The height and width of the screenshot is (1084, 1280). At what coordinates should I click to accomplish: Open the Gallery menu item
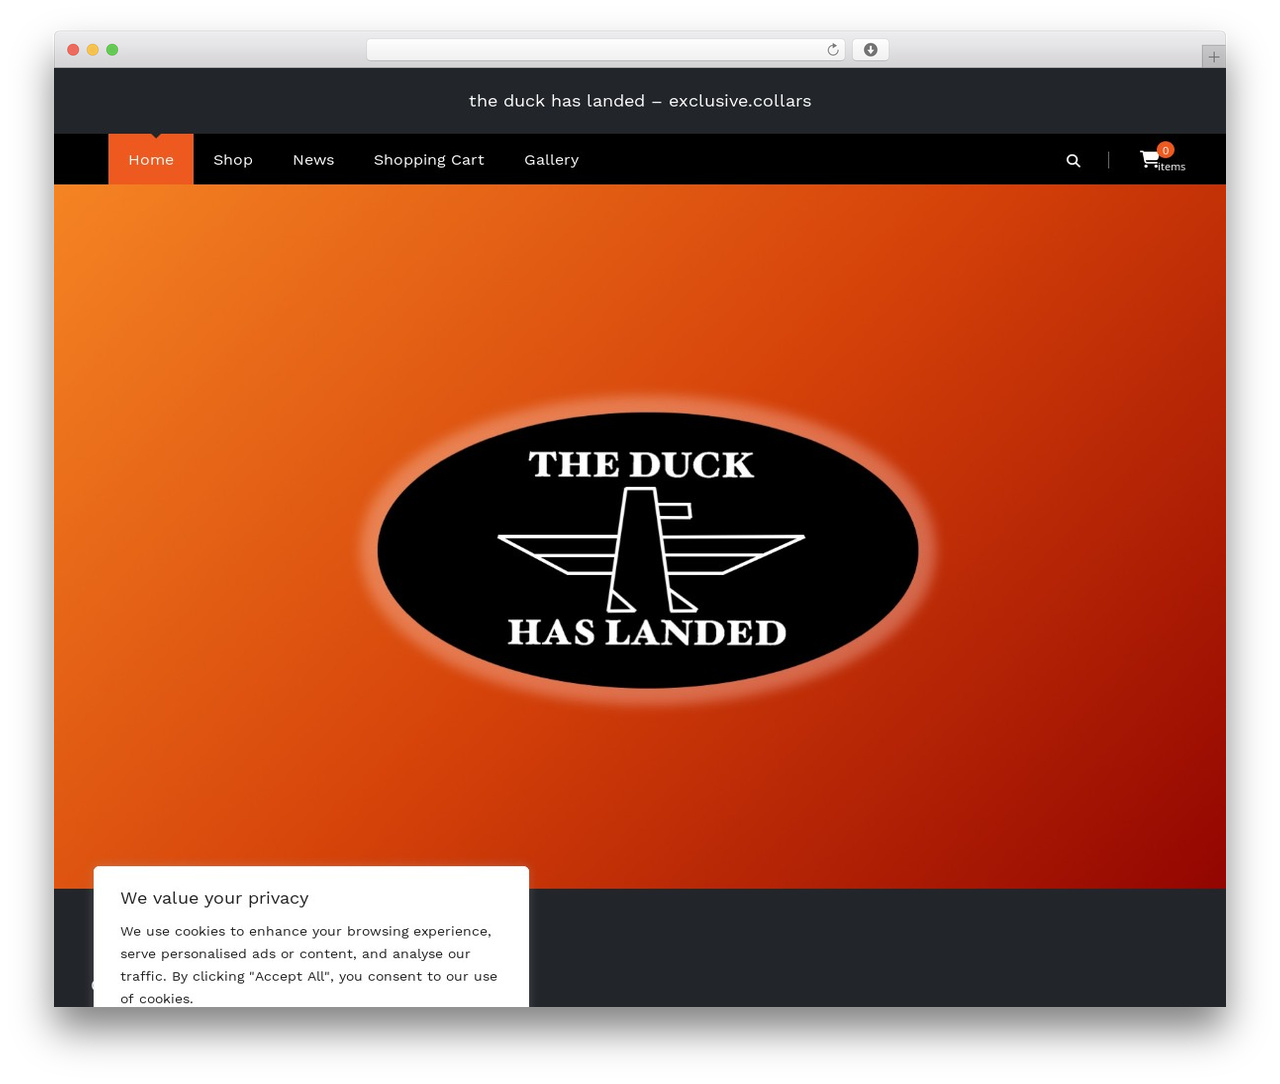tap(552, 159)
